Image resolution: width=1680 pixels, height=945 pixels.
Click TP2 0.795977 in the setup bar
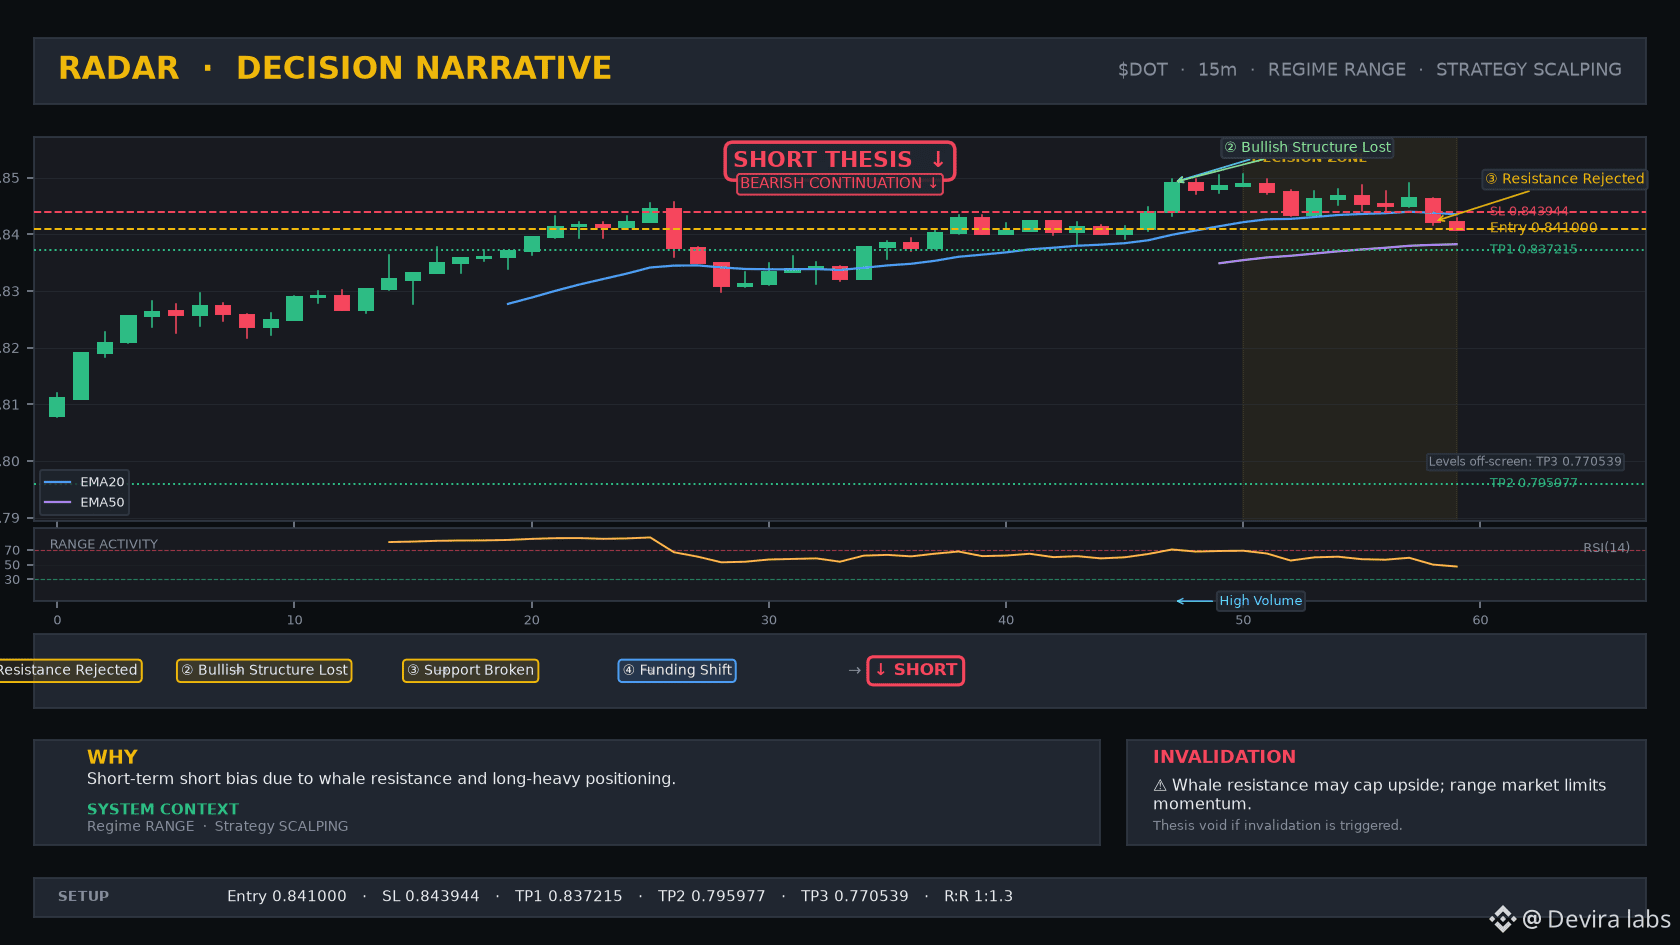tap(712, 897)
